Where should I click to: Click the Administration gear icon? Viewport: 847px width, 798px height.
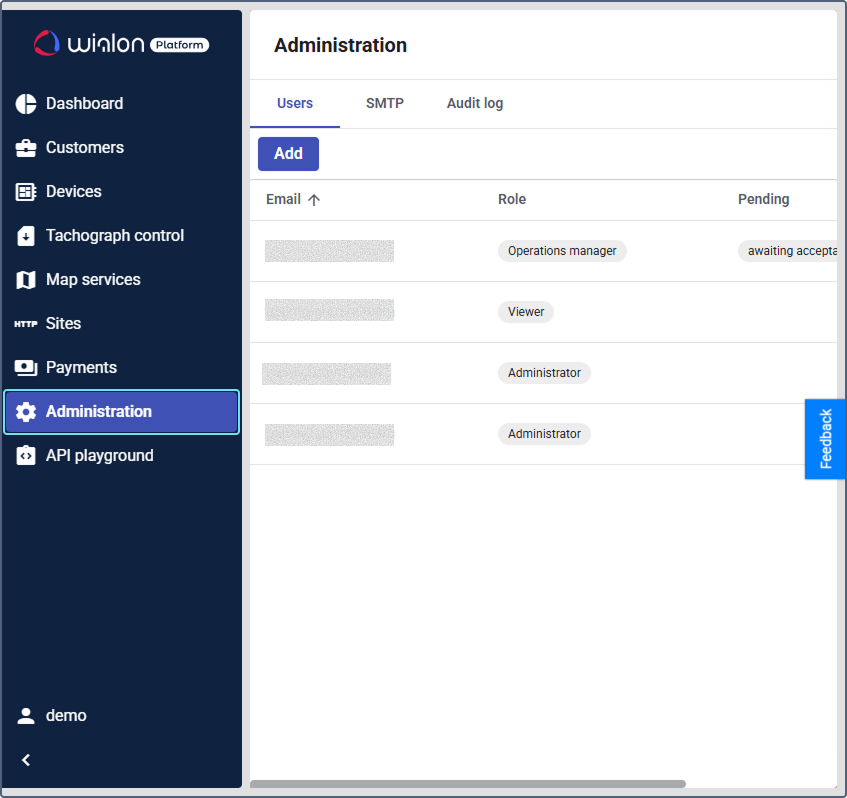[25, 411]
